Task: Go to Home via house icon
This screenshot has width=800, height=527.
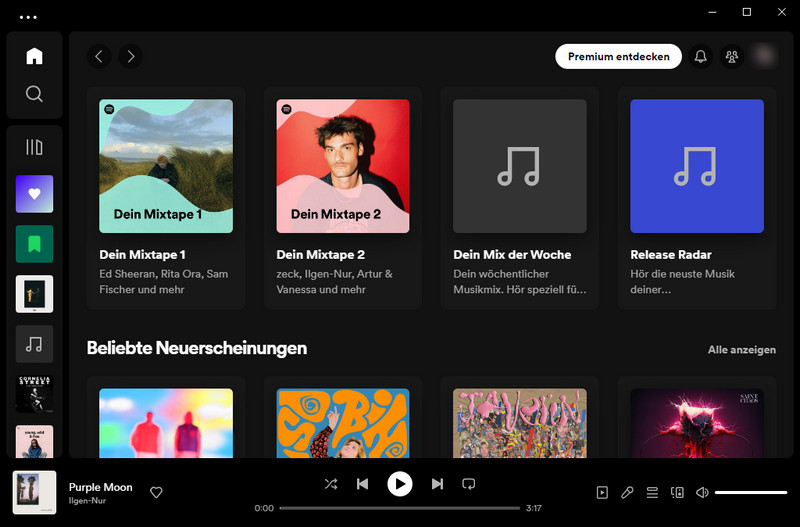Action: (x=34, y=56)
